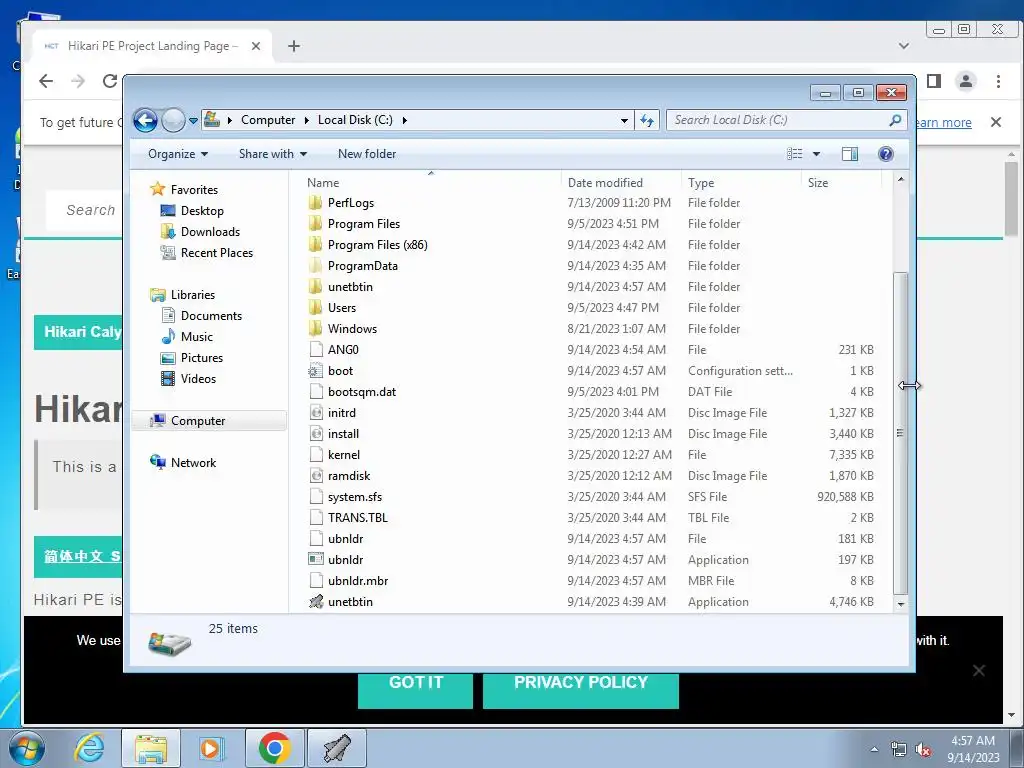The height and width of the screenshot is (768, 1024).
Task: Select Libraries in navigation pane
Action: point(193,295)
